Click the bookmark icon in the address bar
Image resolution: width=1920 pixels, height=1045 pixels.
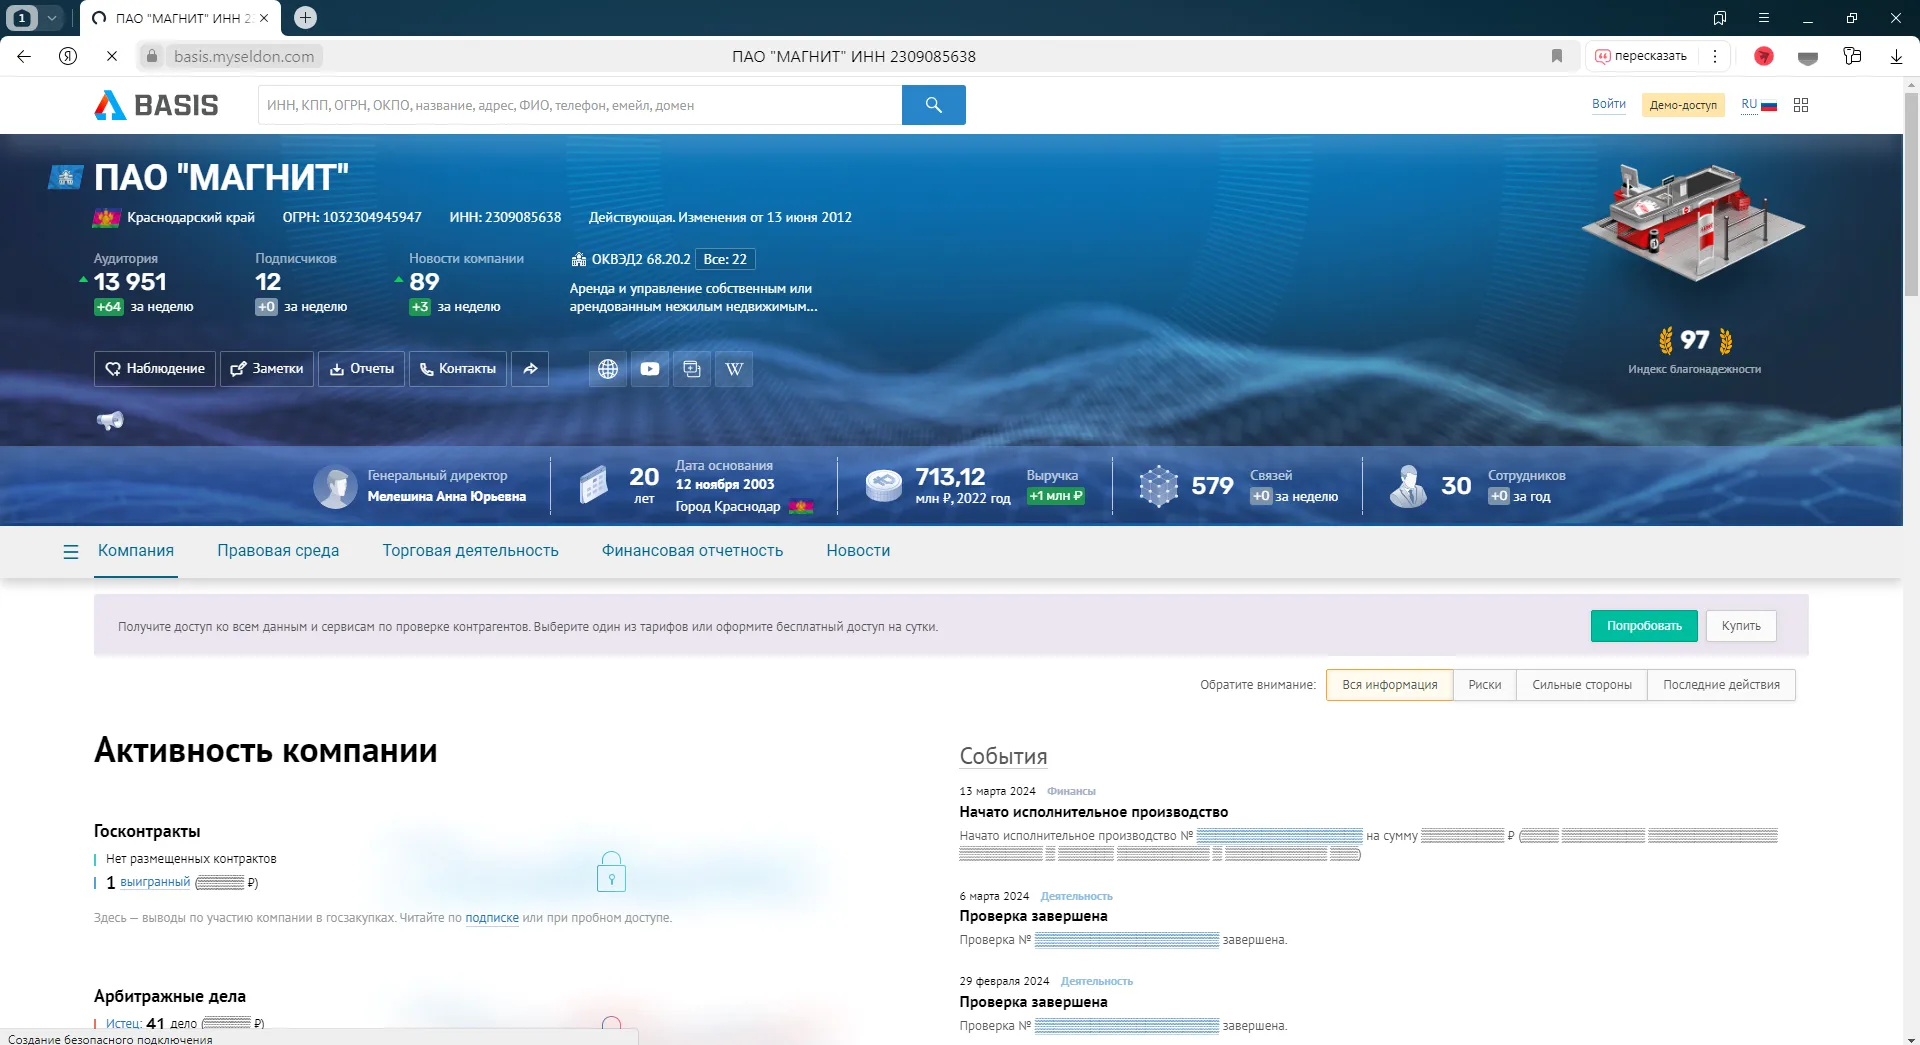1557,56
